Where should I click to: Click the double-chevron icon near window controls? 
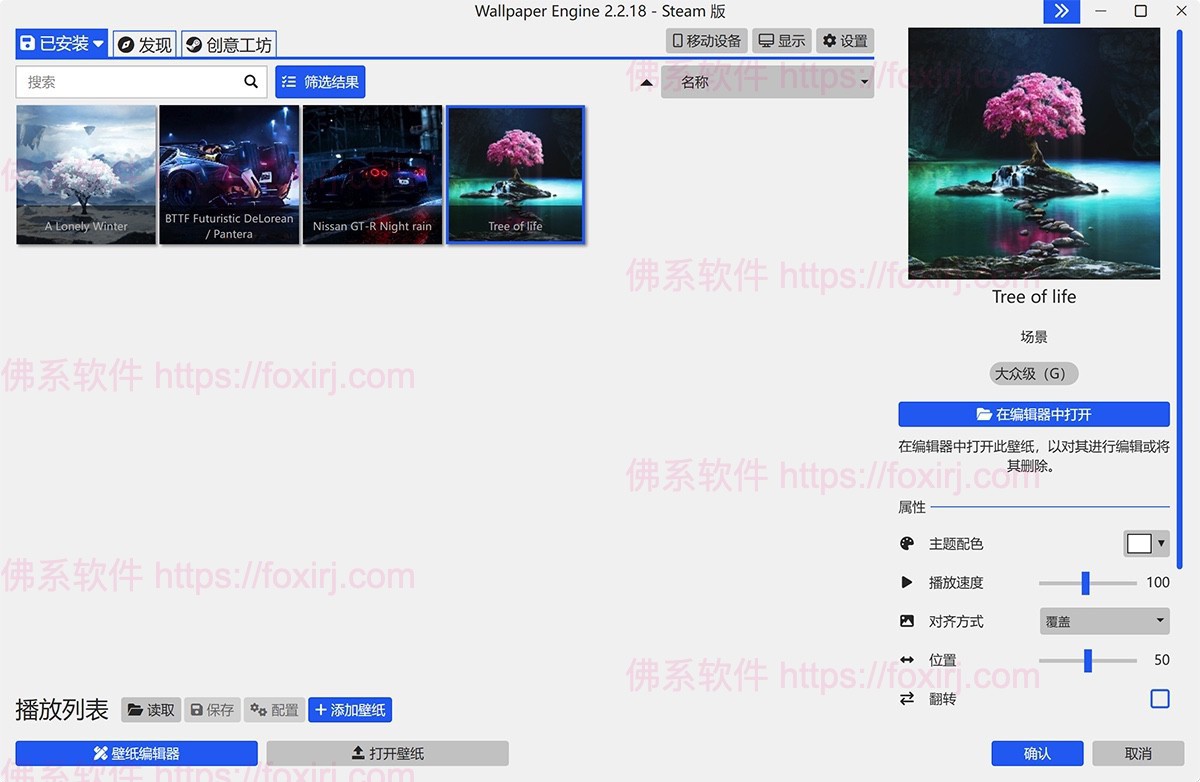1061,11
